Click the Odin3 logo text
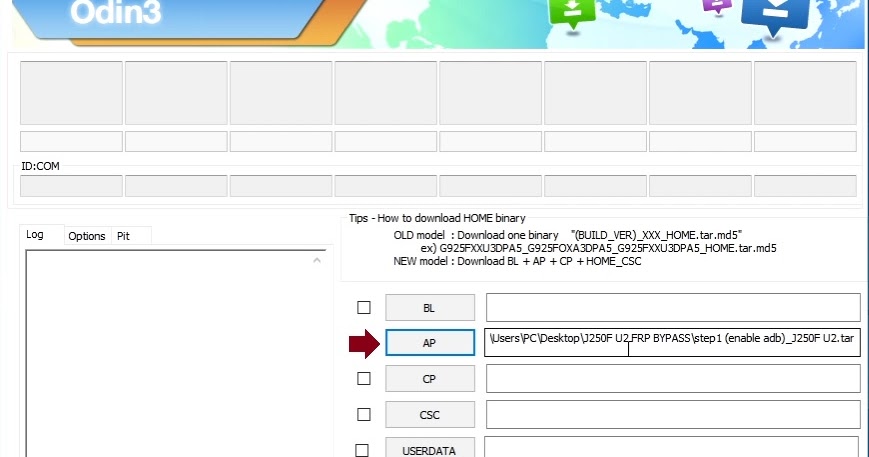The width and height of the screenshot is (869, 457). click(115, 12)
